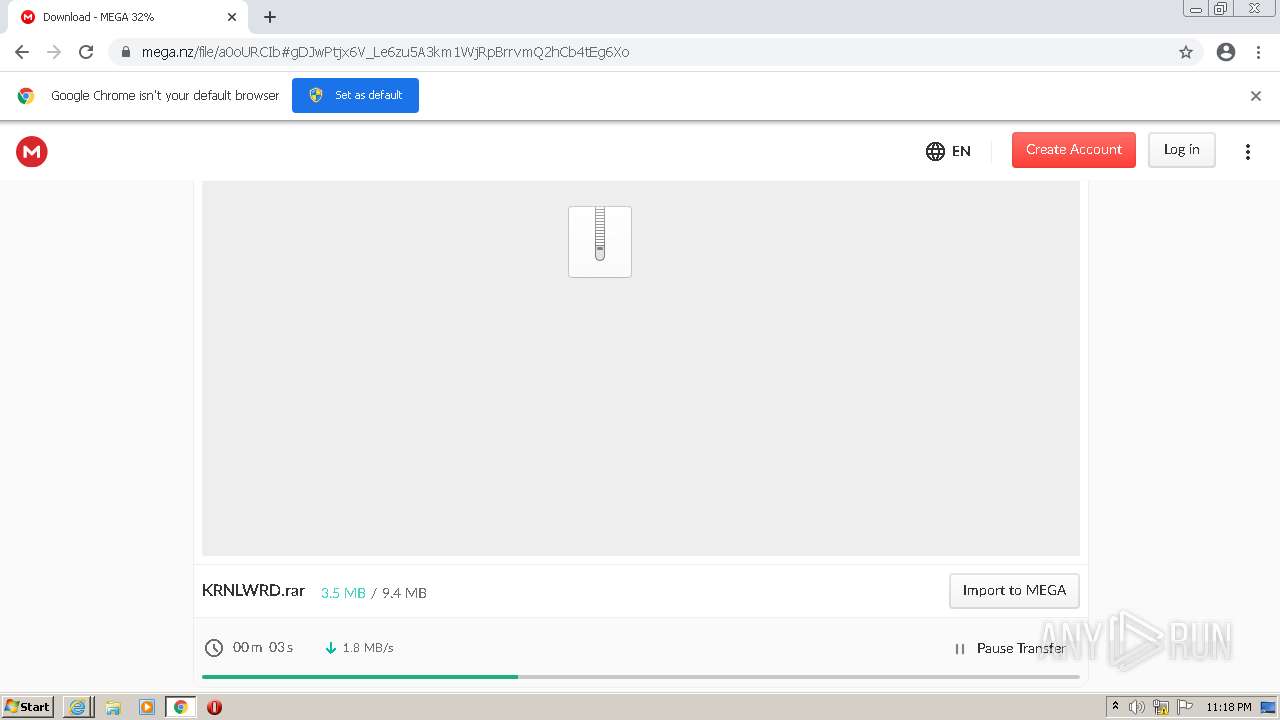The width and height of the screenshot is (1280, 720).
Task: Pause the transfer
Action: [1011, 648]
